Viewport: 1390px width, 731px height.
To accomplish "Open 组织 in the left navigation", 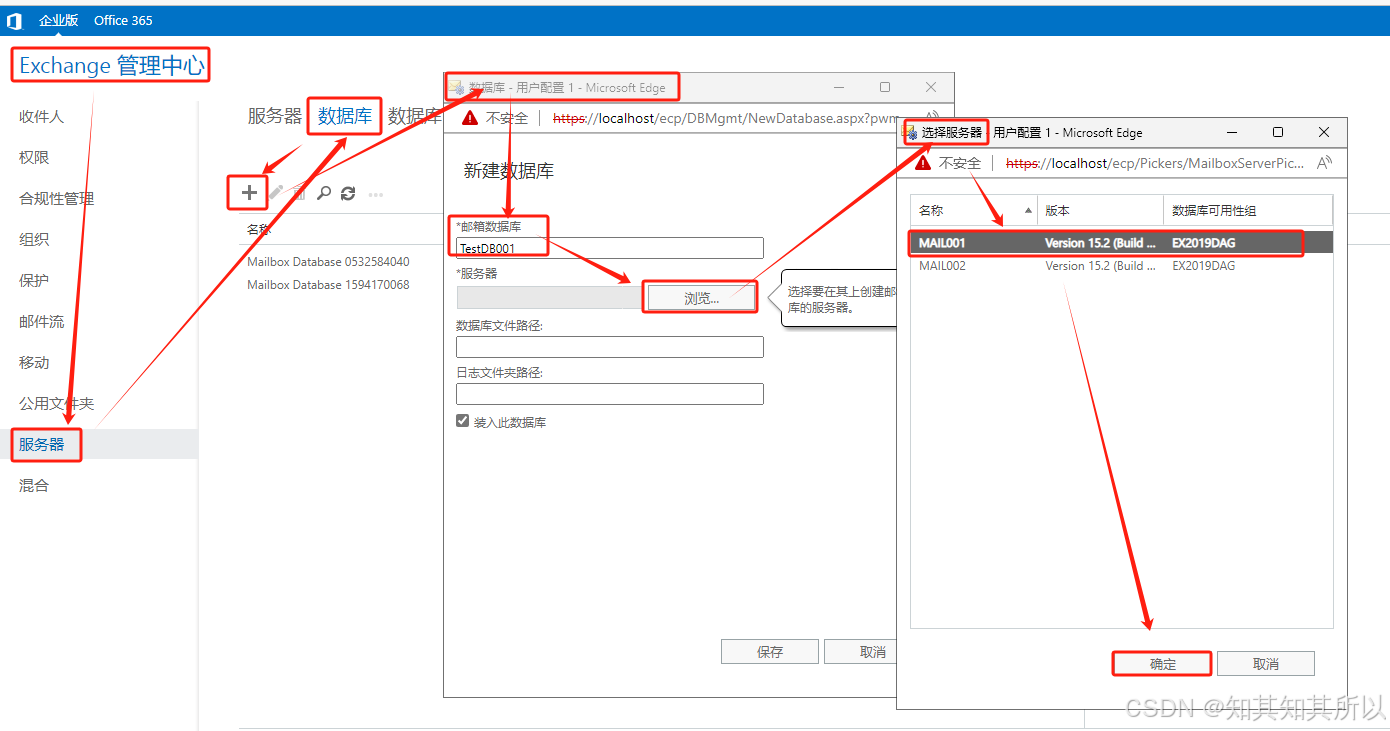I will (34, 240).
